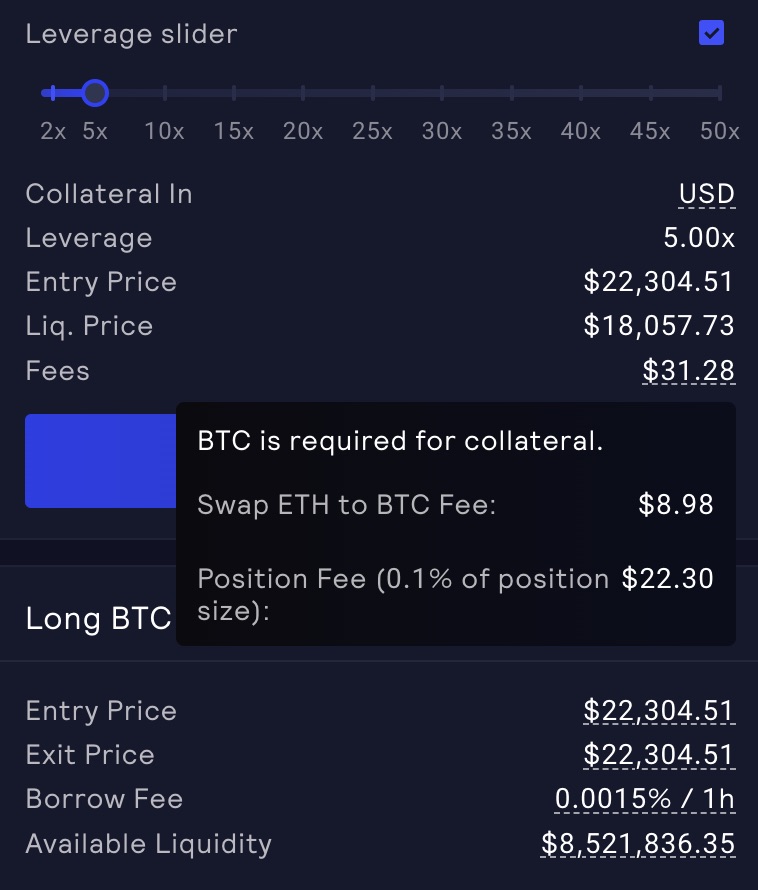Set leverage slider to 15x mark

point(234,94)
